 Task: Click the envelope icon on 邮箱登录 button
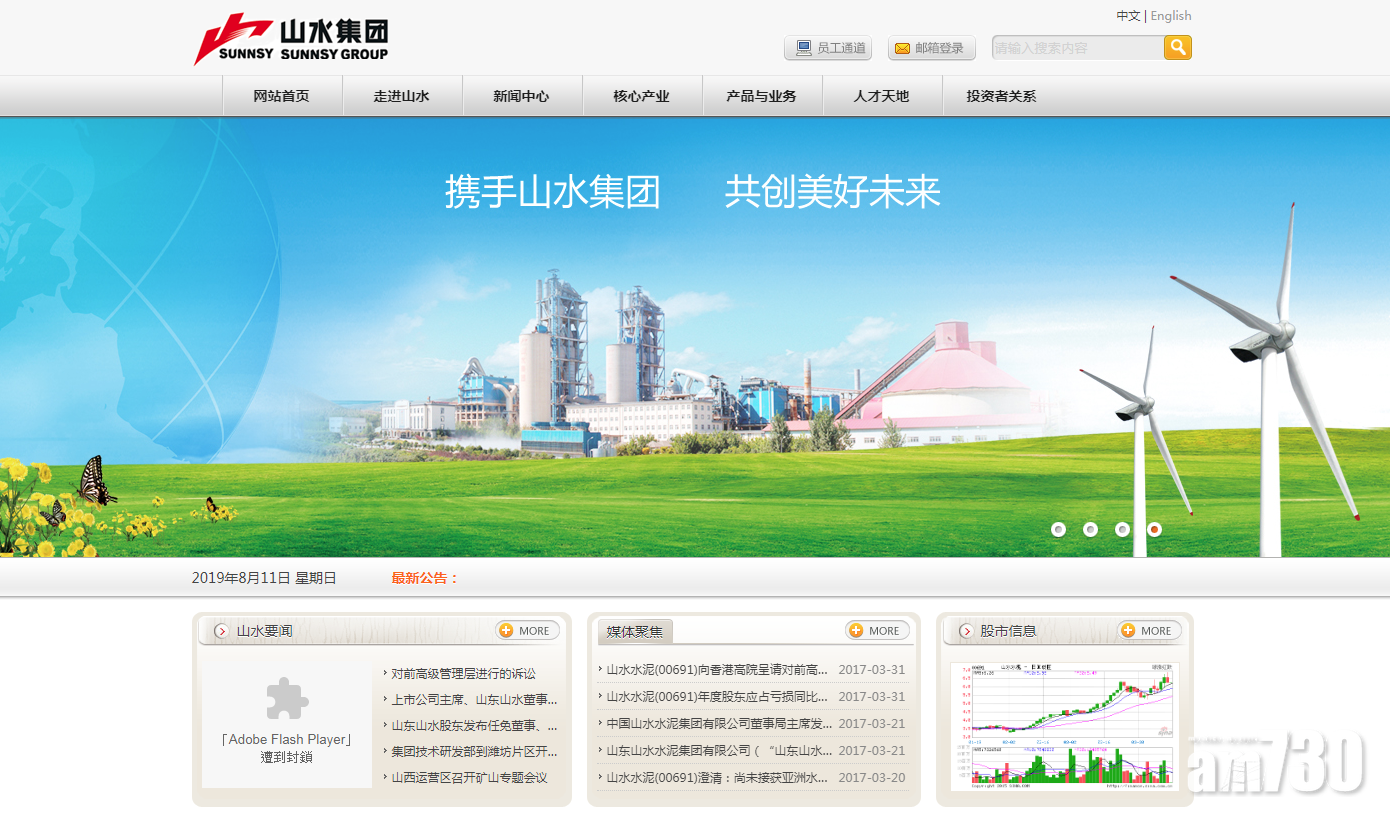tap(902, 47)
